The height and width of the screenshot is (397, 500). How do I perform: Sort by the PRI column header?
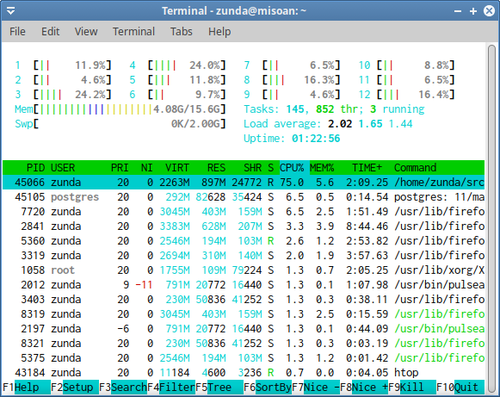[120, 168]
